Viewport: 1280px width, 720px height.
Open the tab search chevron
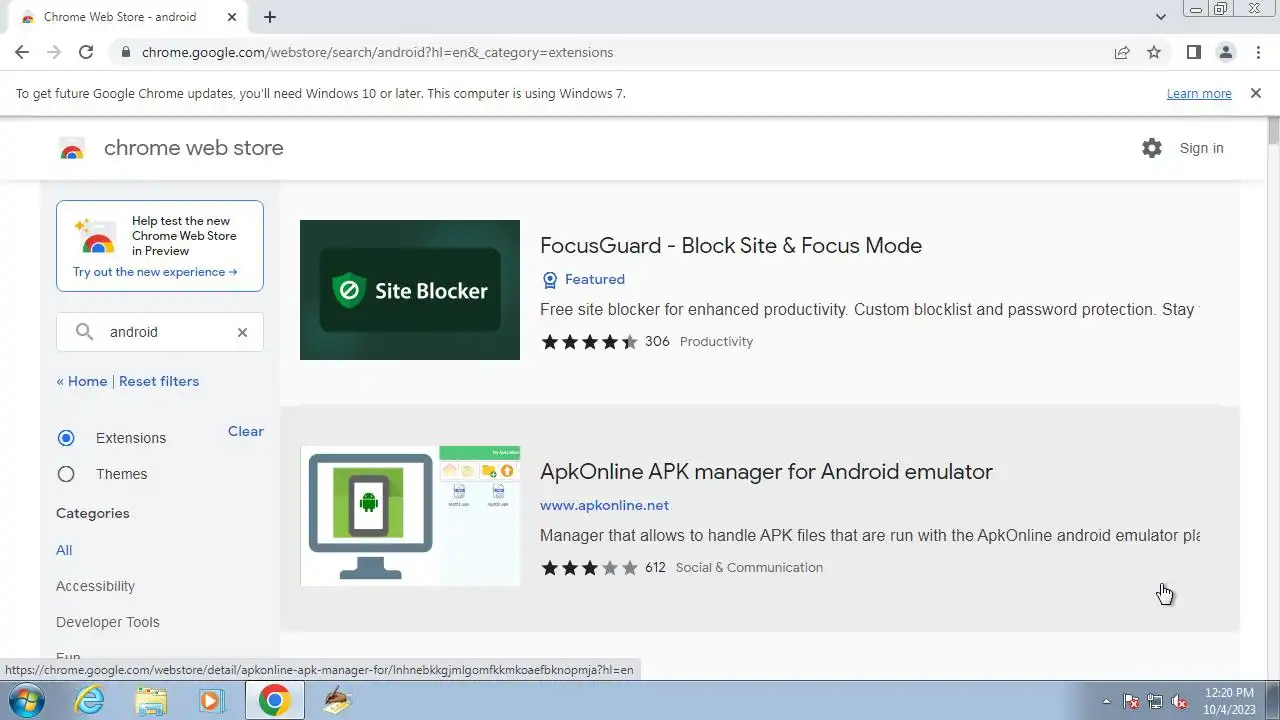click(x=1161, y=17)
